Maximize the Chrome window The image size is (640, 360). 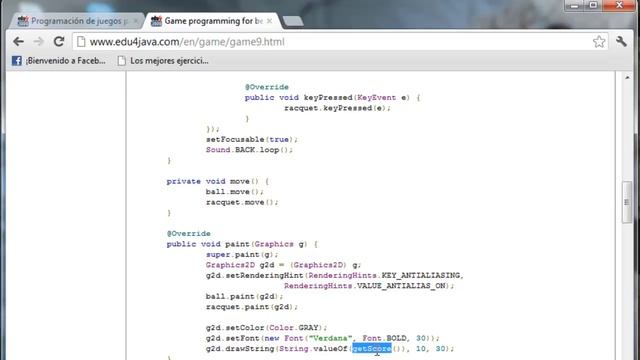[x=593, y=5]
